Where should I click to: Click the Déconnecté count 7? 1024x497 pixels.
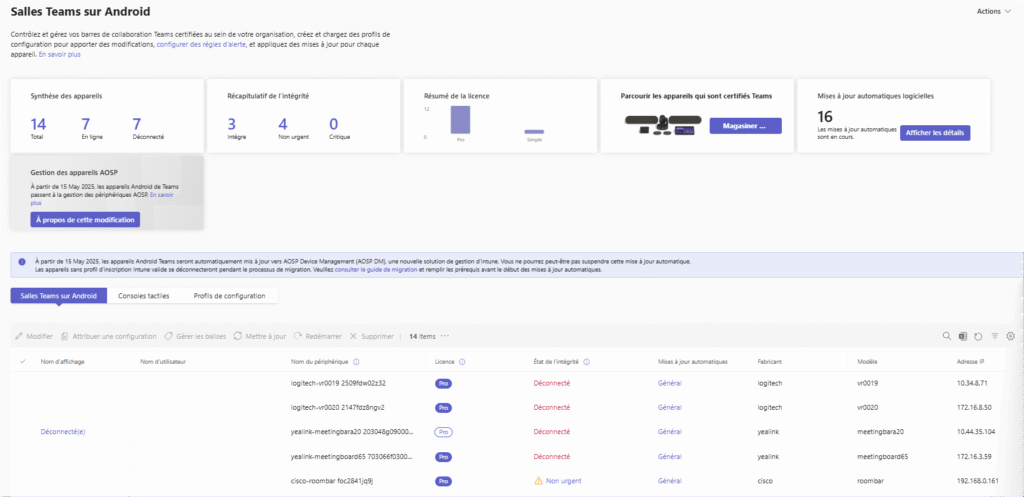[x=136, y=124]
